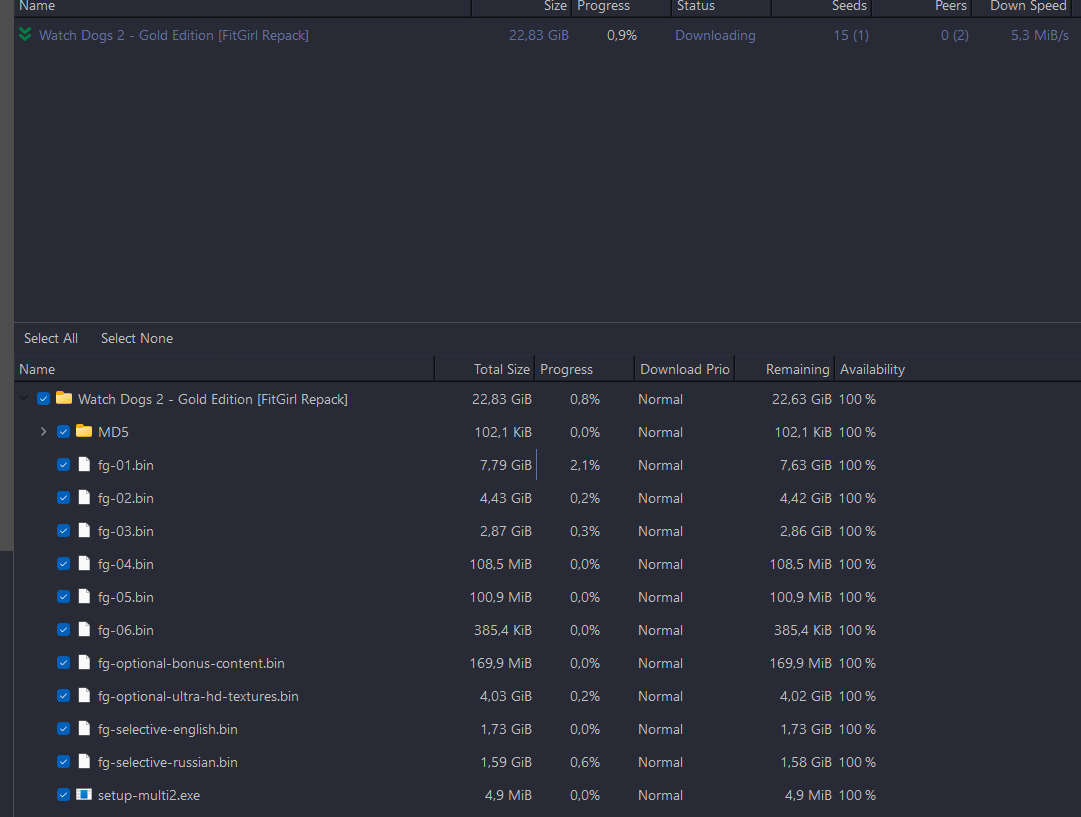Click the fg-04.bin file icon
Viewport: 1081px width, 817px height.
(x=84, y=563)
